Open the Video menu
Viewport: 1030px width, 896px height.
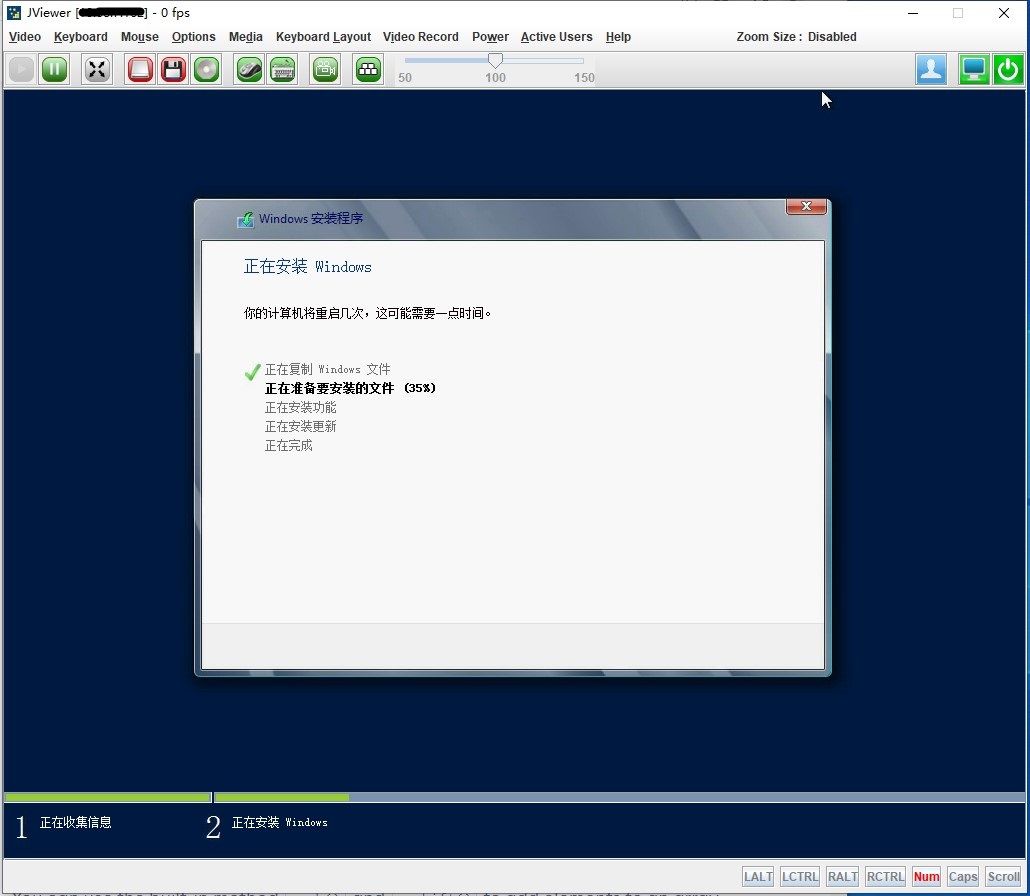(25, 37)
